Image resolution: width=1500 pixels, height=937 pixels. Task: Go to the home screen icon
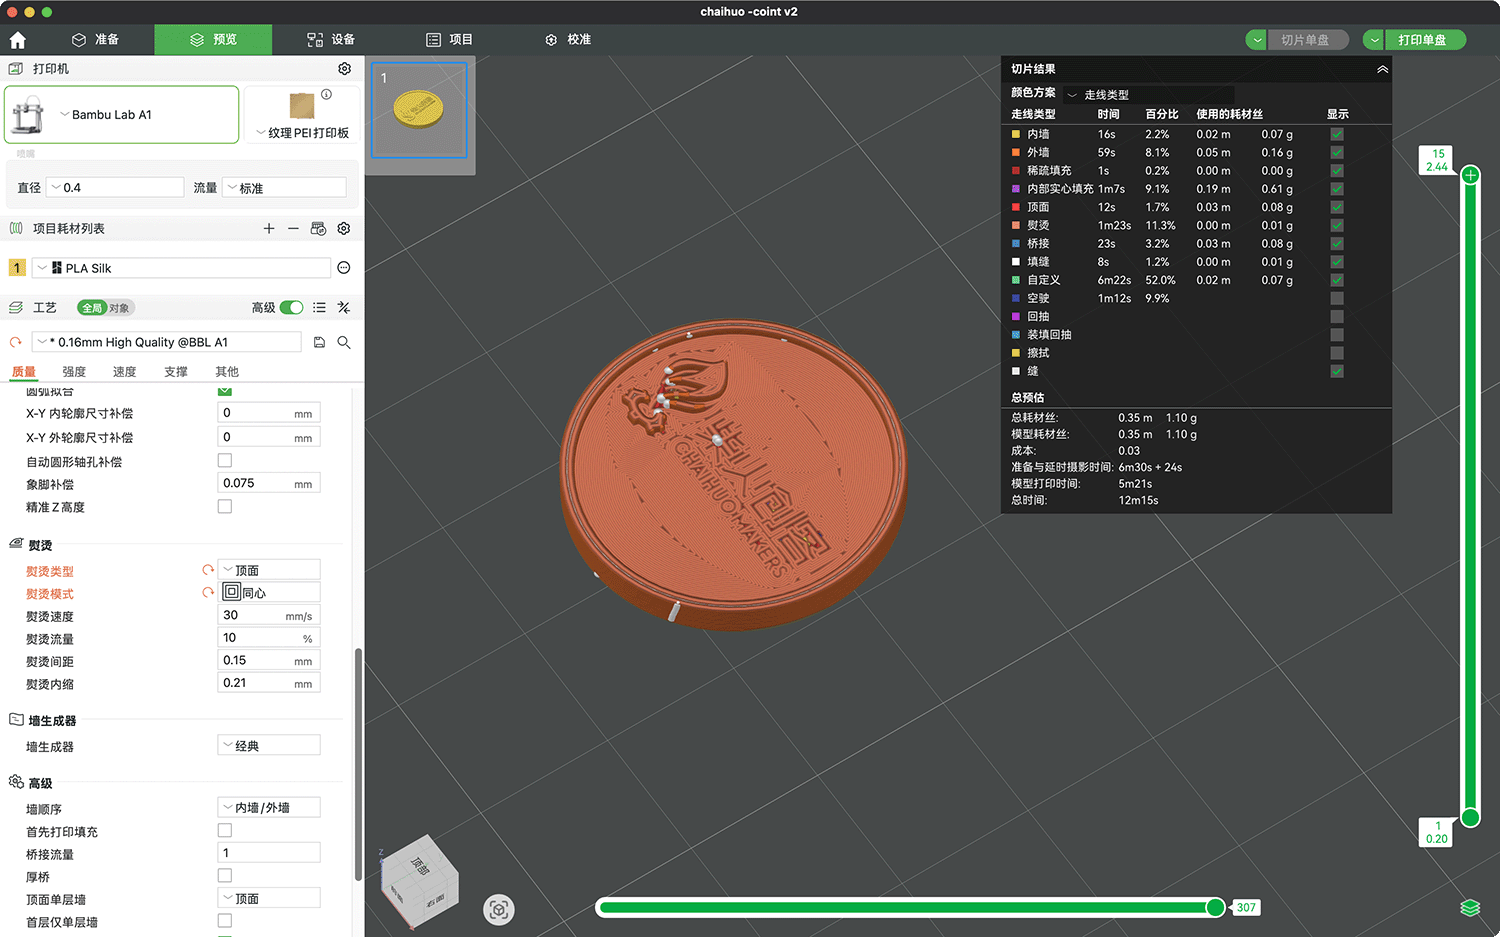click(17, 40)
